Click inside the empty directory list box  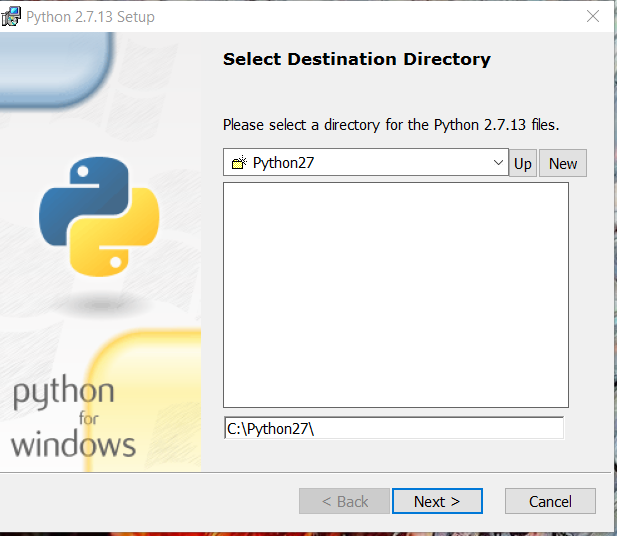(396, 295)
